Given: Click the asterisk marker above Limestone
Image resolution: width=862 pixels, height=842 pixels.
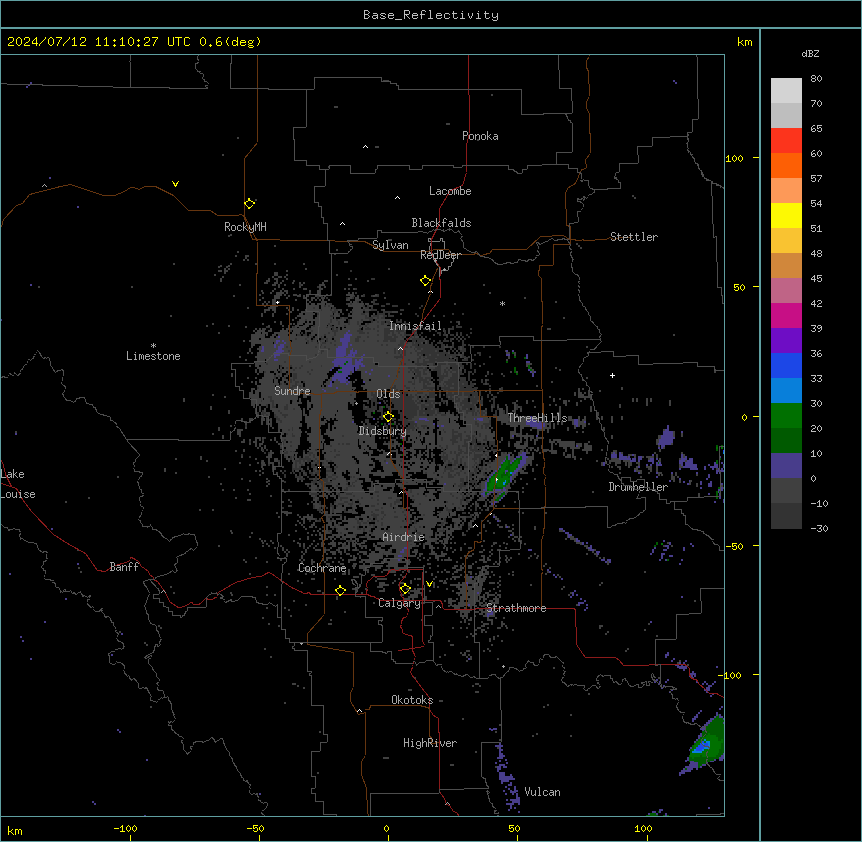Looking at the screenshot, I should (x=153, y=346).
